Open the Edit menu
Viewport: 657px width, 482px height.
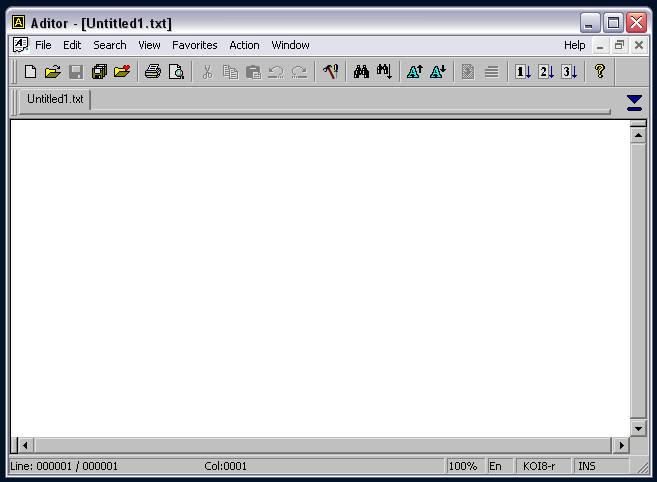[72, 45]
